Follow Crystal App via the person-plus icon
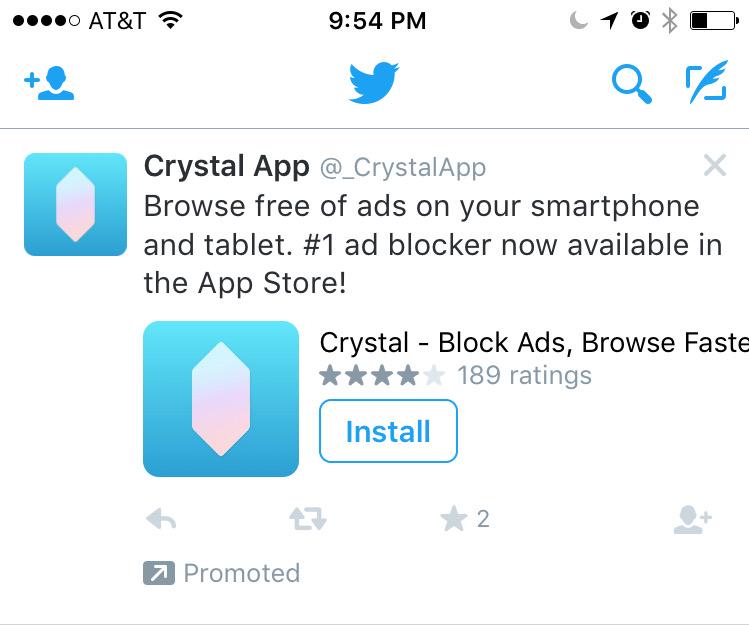The image size is (749, 625). (x=692, y=519)
